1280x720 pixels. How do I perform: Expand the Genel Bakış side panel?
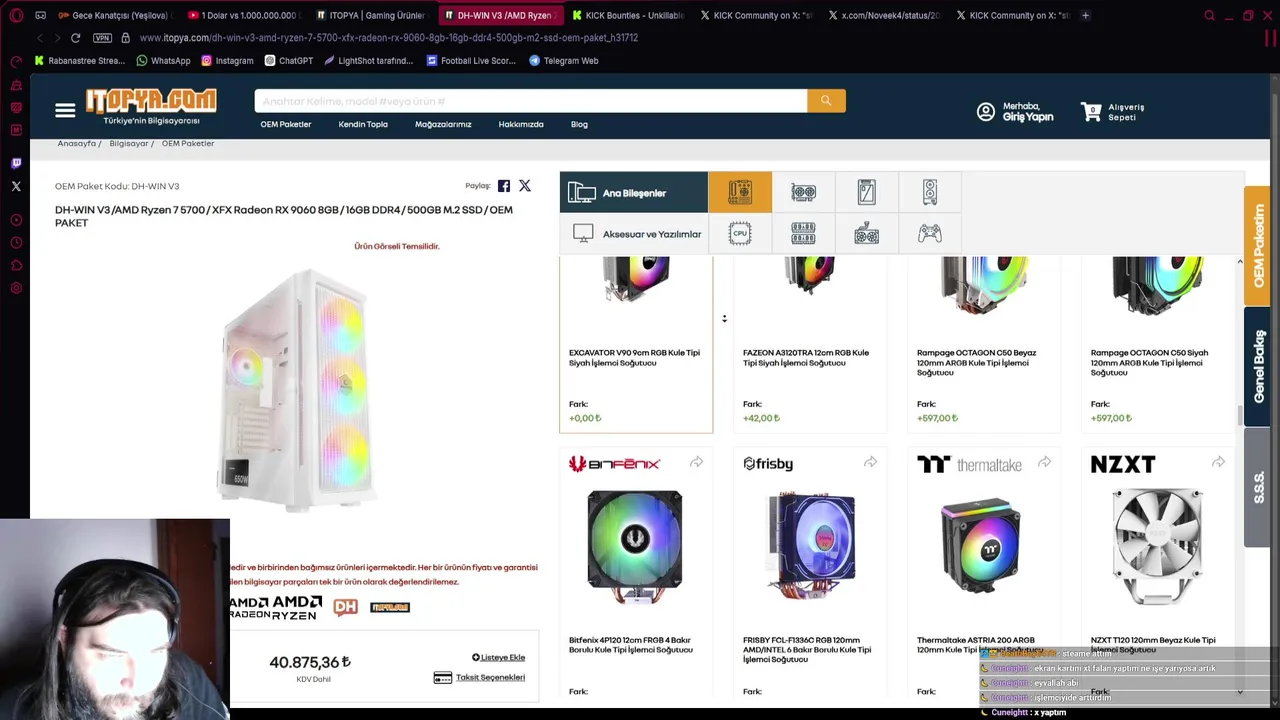click(x=1257, y=366)
